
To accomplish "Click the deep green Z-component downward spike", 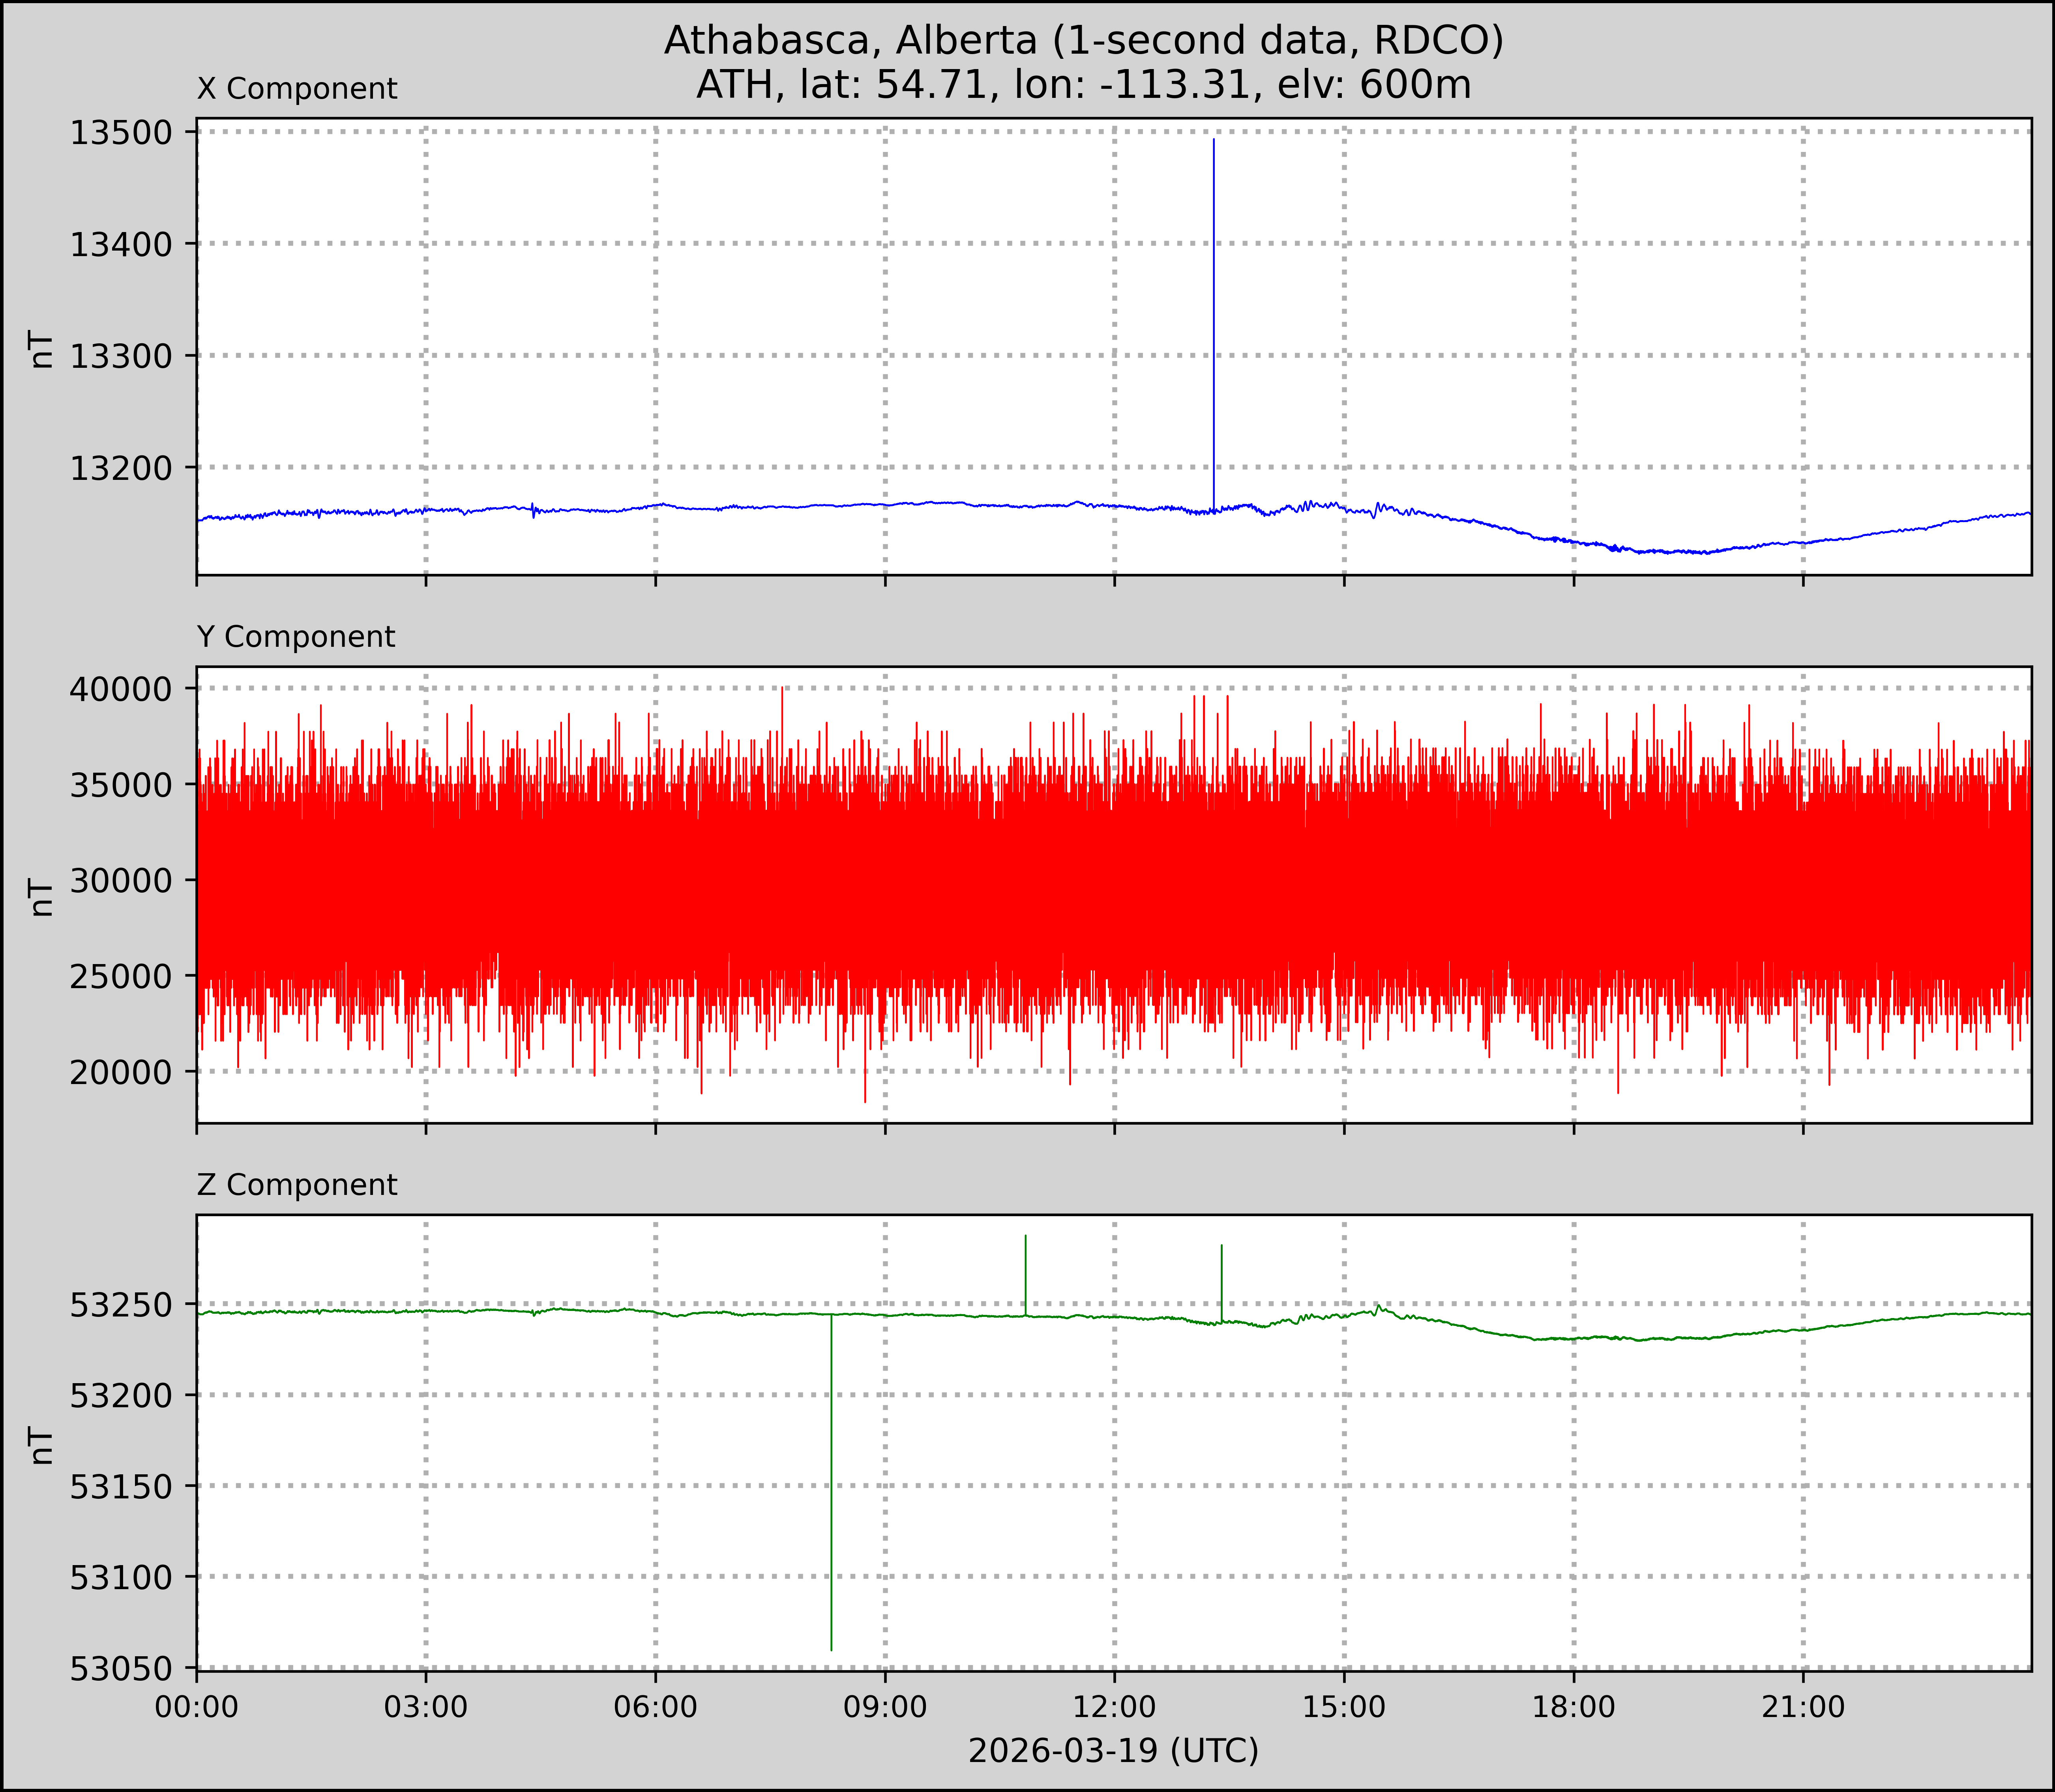I will click(x=831, y=1480).
